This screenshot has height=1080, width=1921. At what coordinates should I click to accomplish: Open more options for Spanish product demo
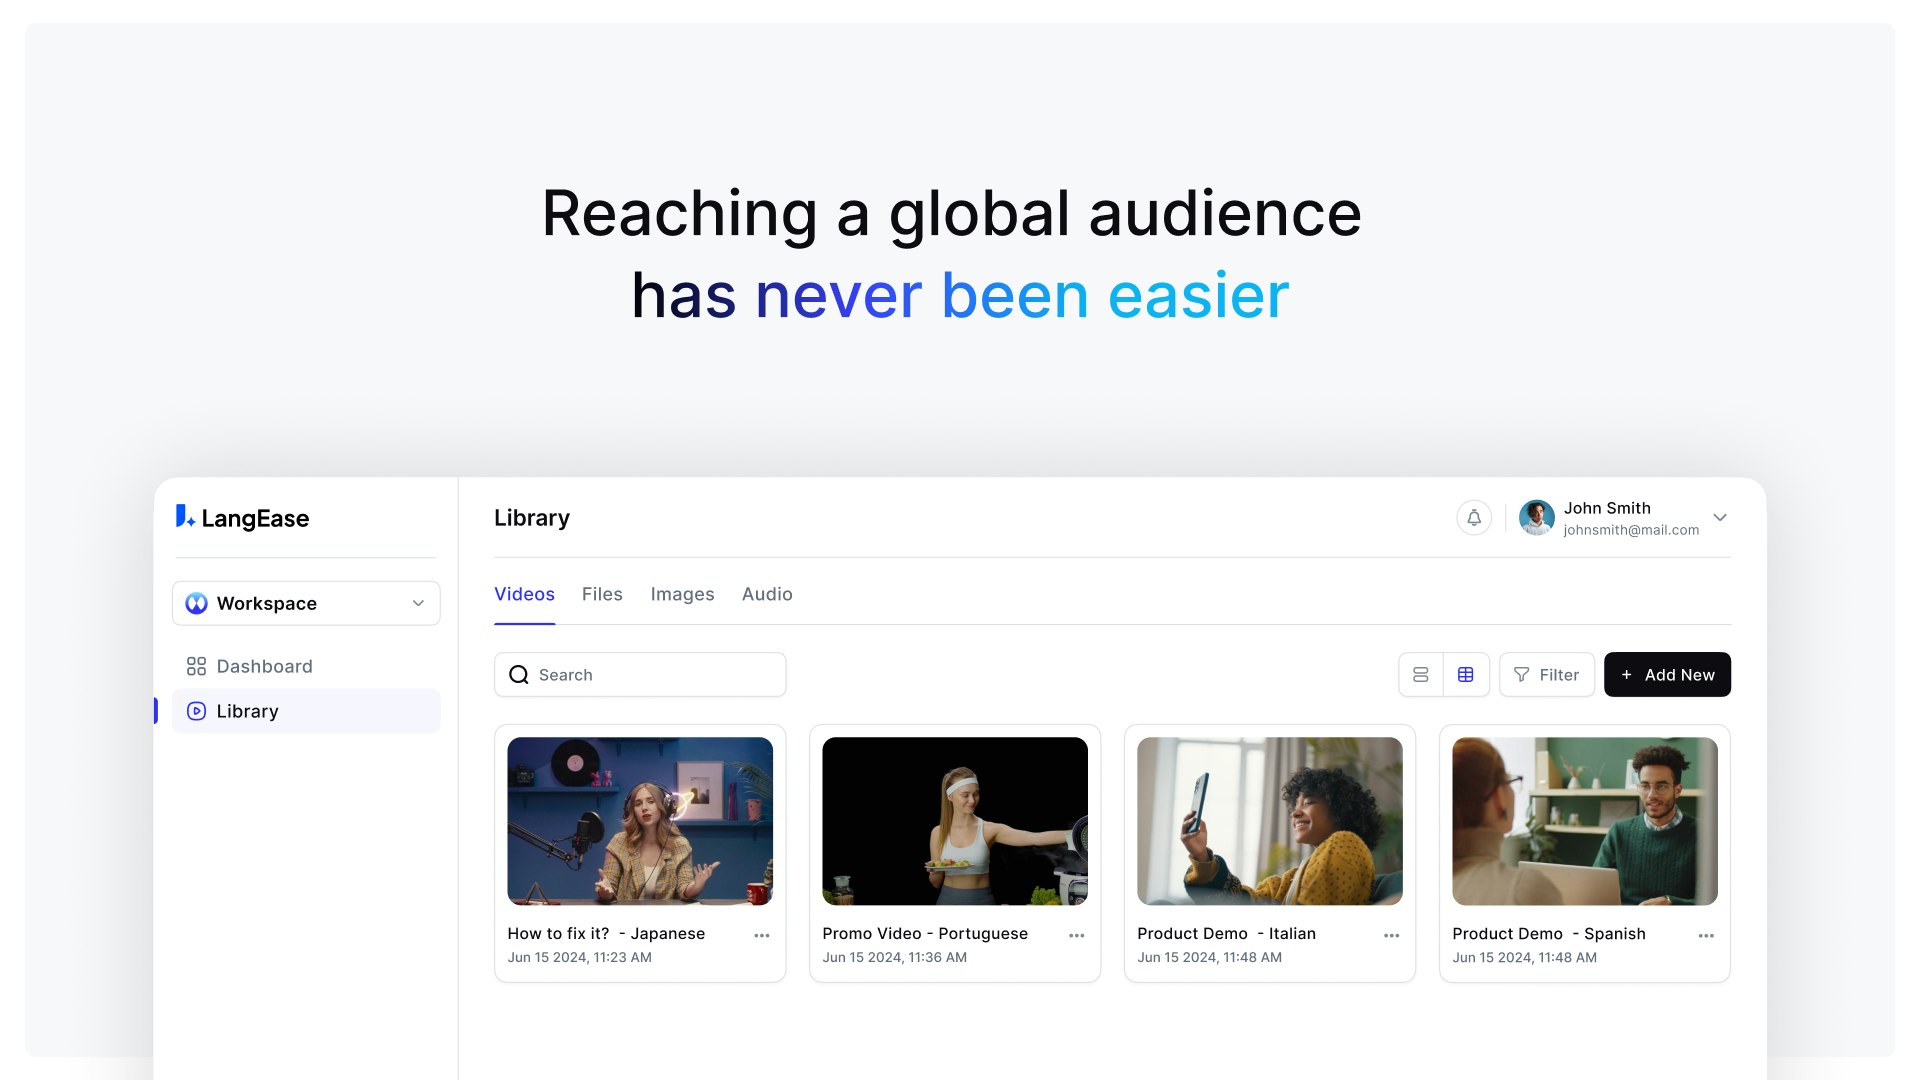click(x=1707, y=936)
